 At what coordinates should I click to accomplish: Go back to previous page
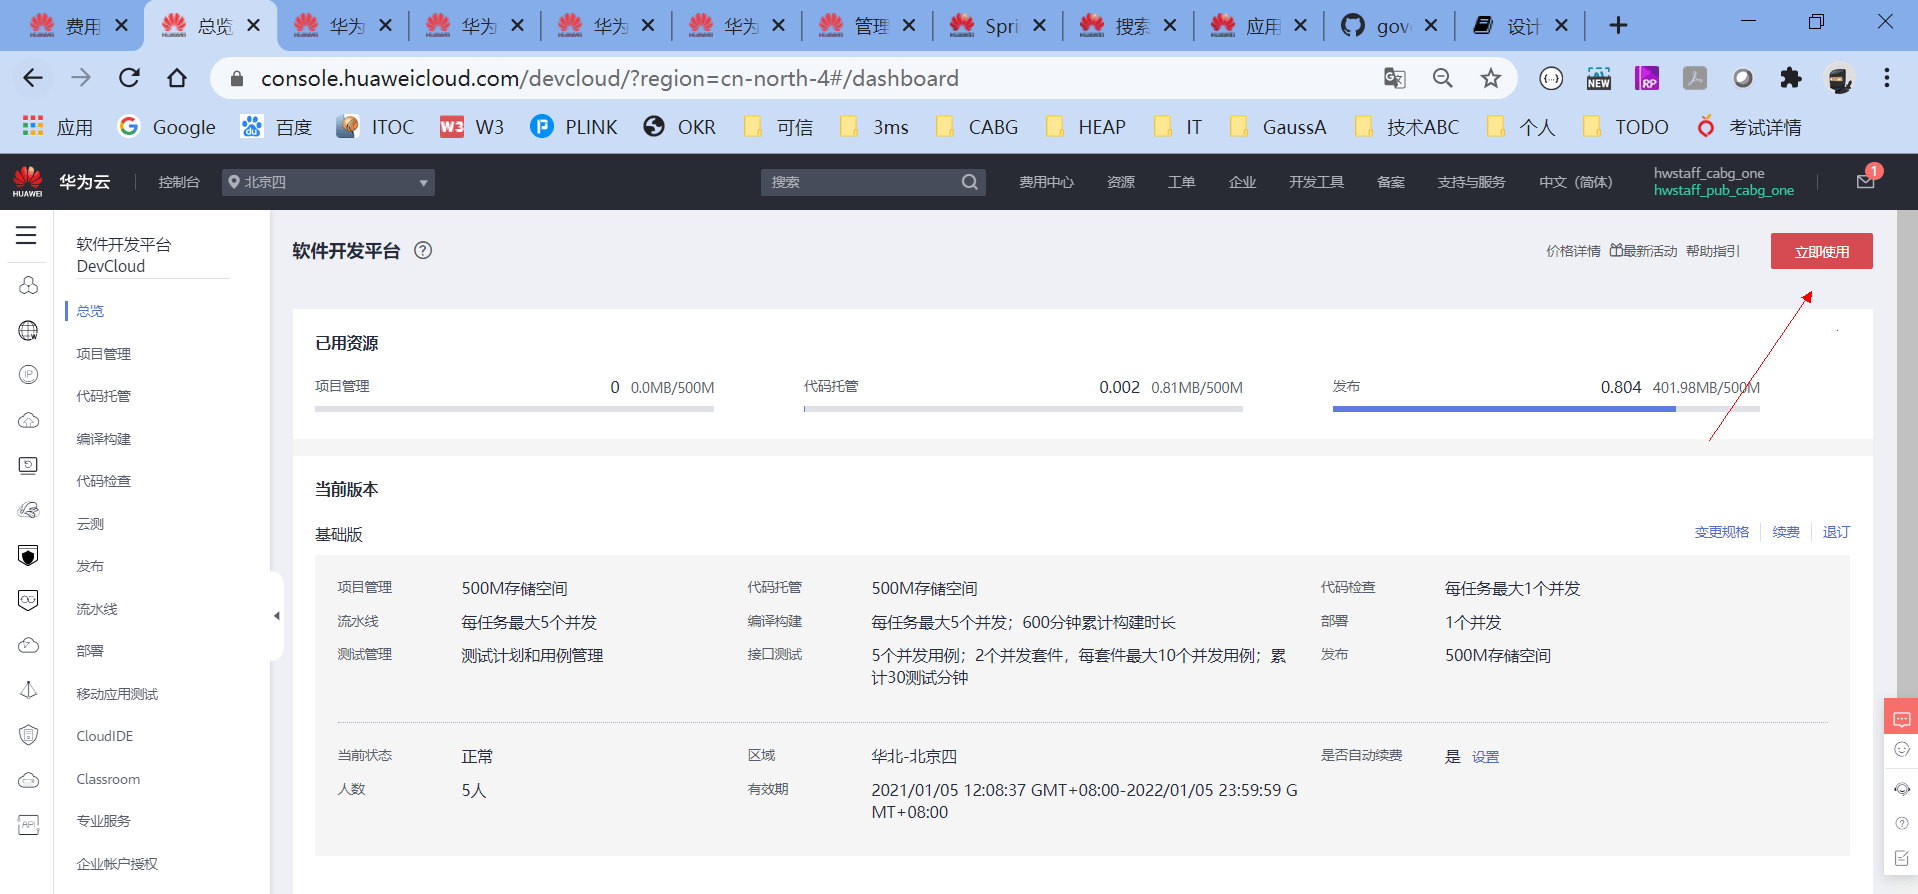[x=33, y=78]
